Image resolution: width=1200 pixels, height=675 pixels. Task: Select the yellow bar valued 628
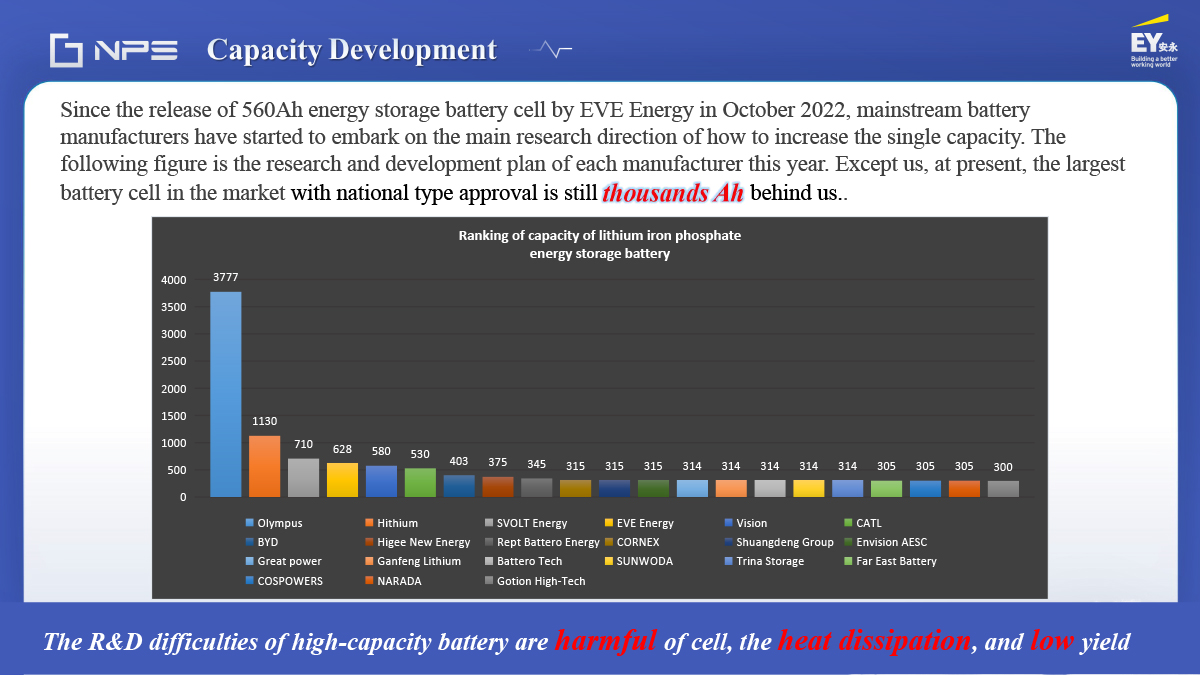[343, 480]
